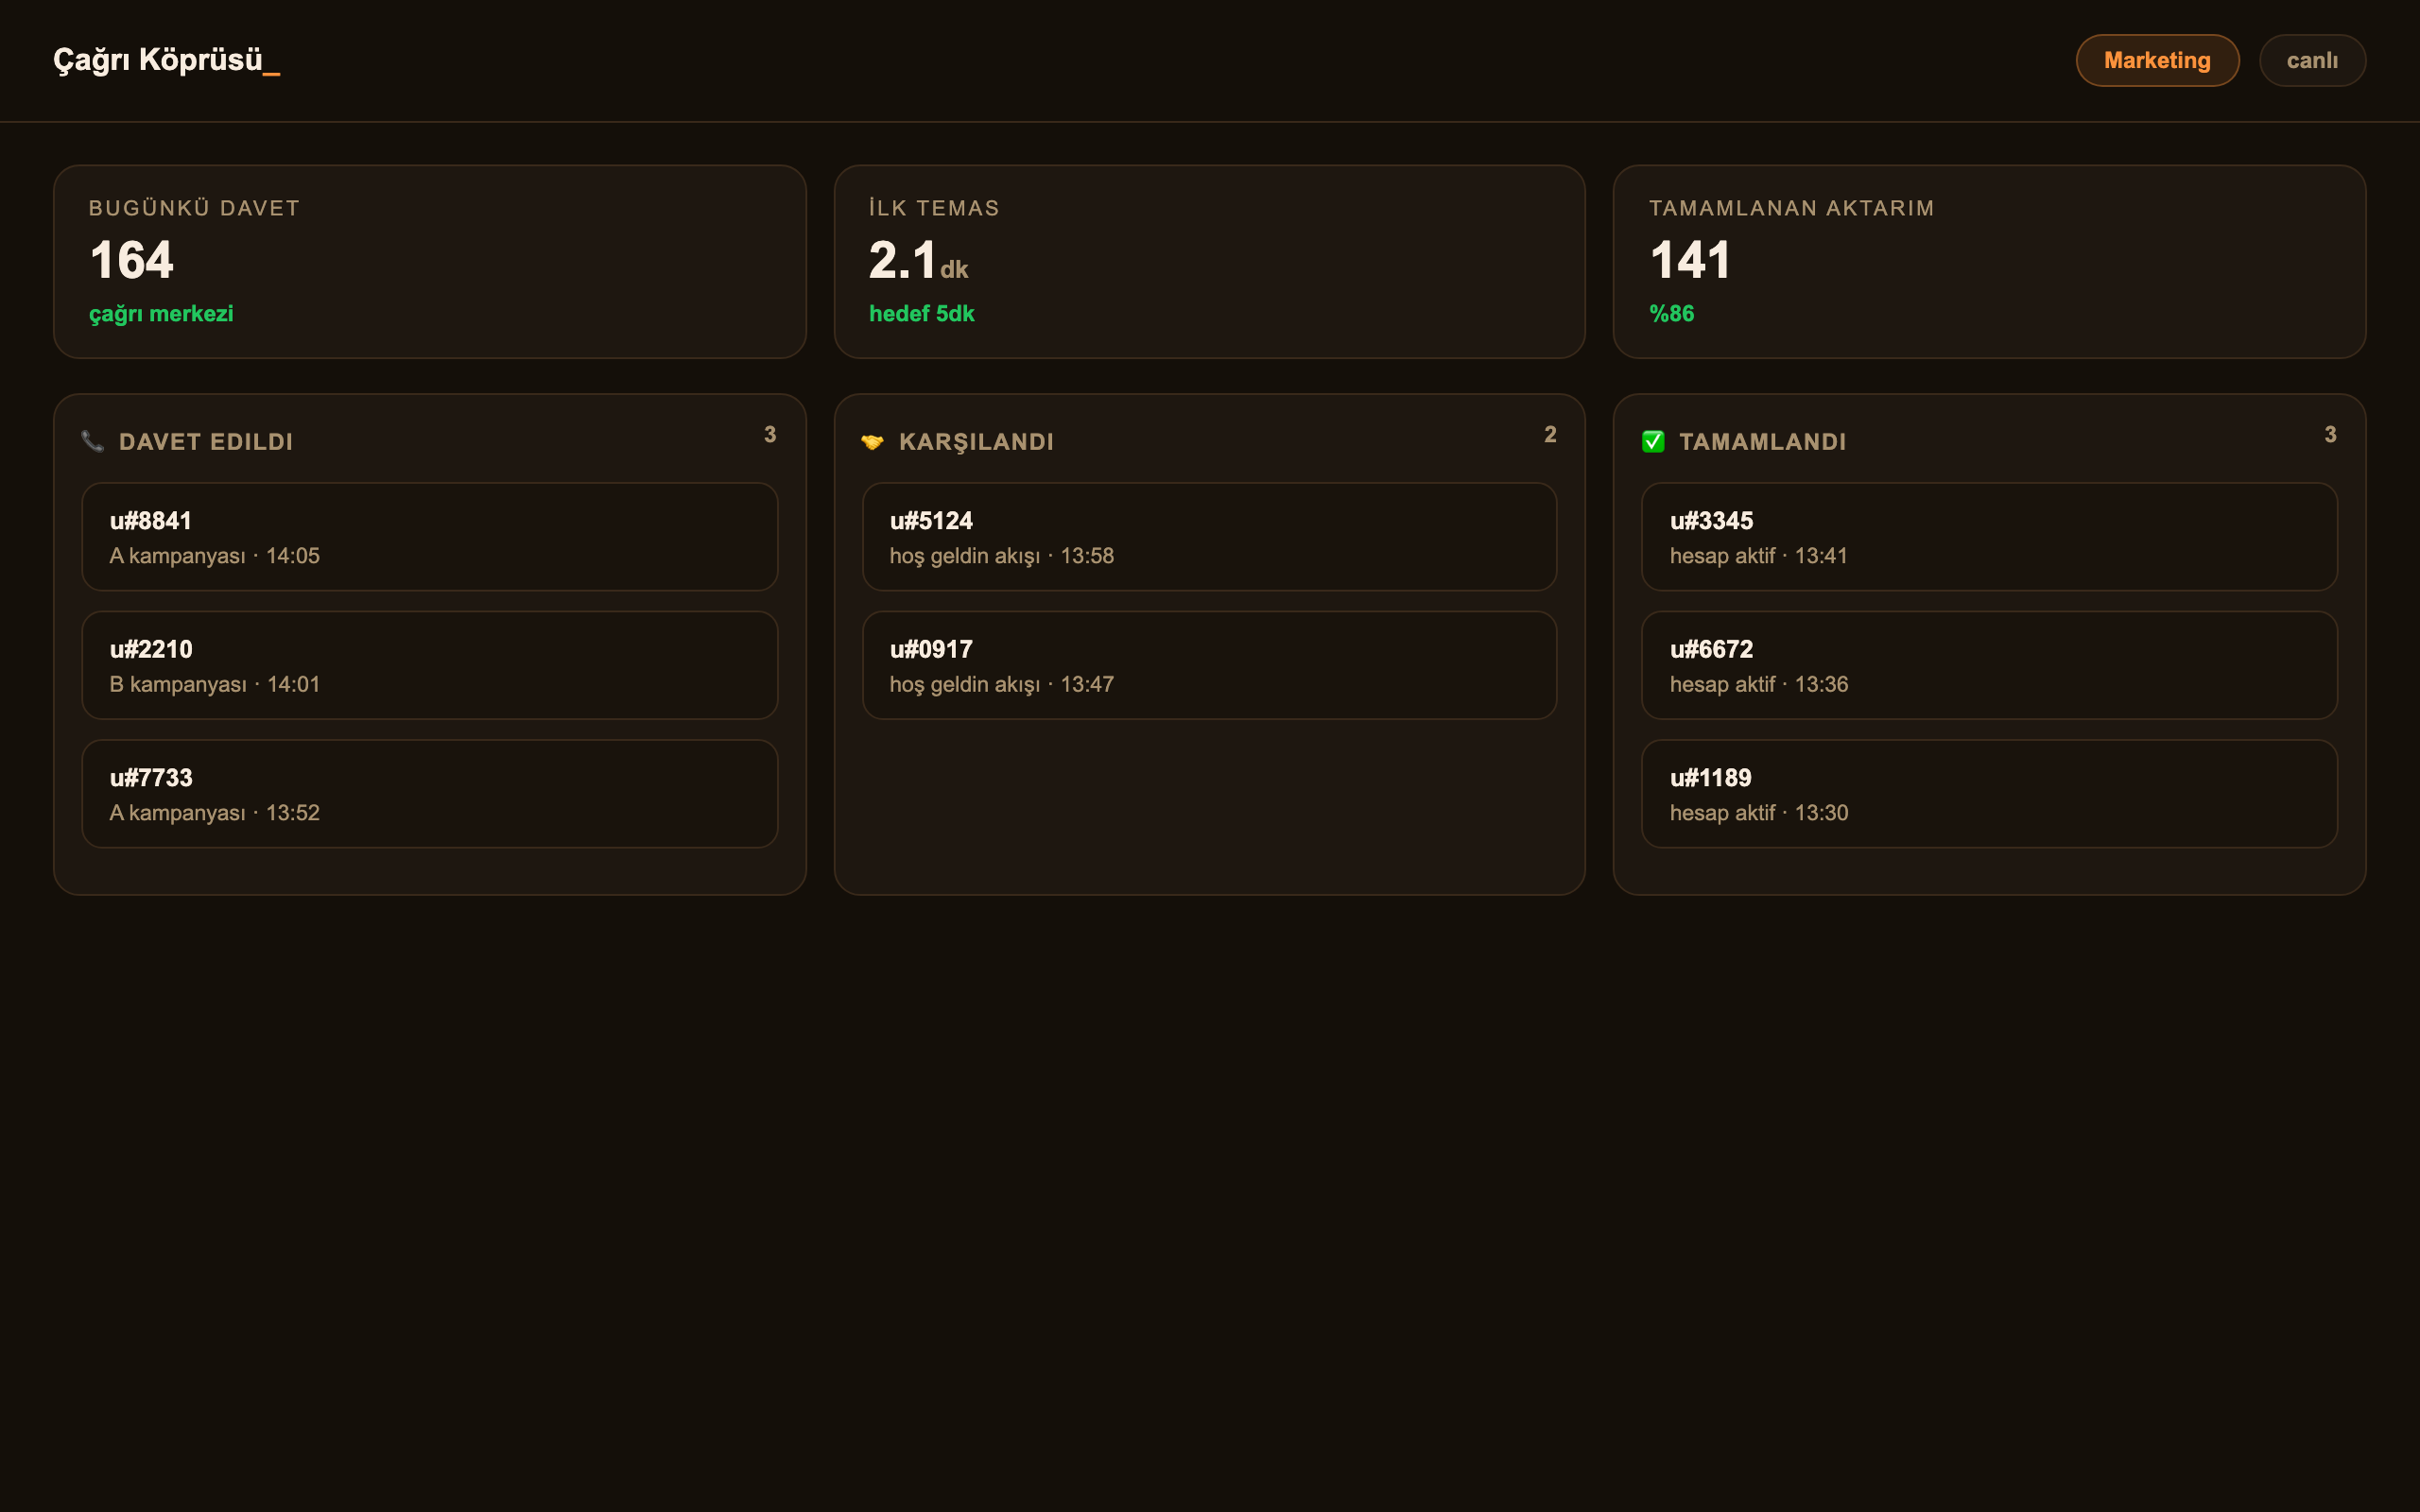
Task: Open card u#6672 hesap aktif
Action: (1989, 665)
